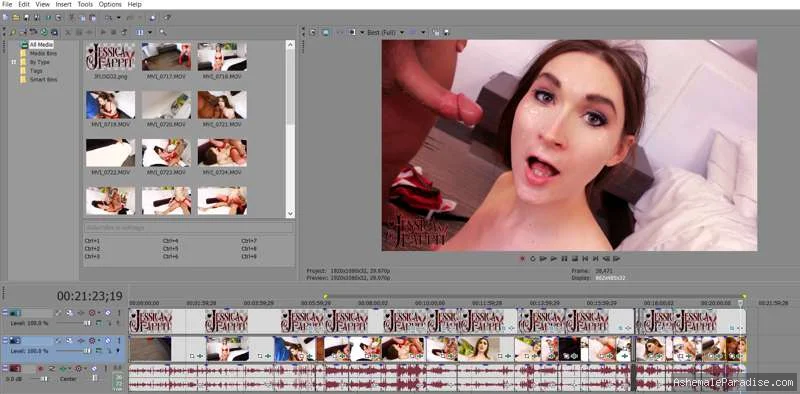800x394 pixels.
Task: Click the Ctrl+1 tag shortcut slot
Action: [x=92, y=240]
